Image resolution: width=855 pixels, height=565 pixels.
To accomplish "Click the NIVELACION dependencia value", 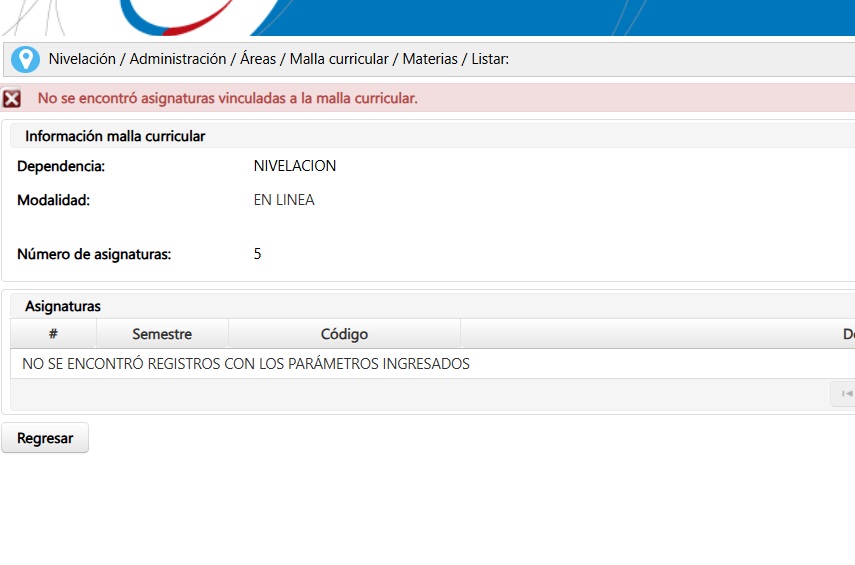I will [295, 166].
